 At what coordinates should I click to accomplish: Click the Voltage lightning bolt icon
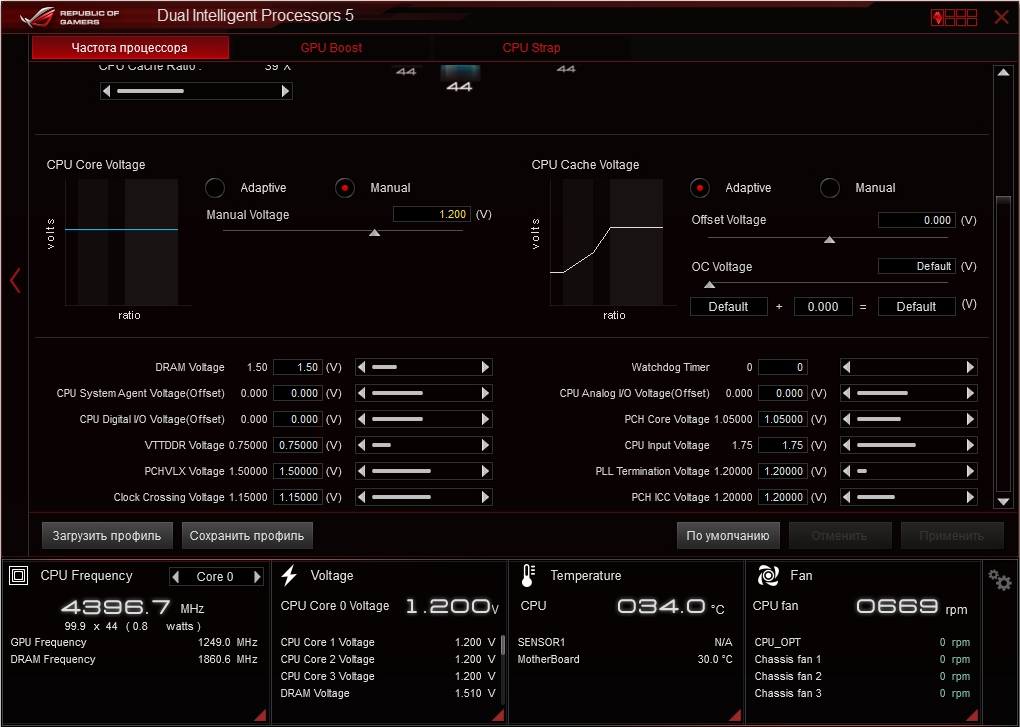click(x=289, y=575)
